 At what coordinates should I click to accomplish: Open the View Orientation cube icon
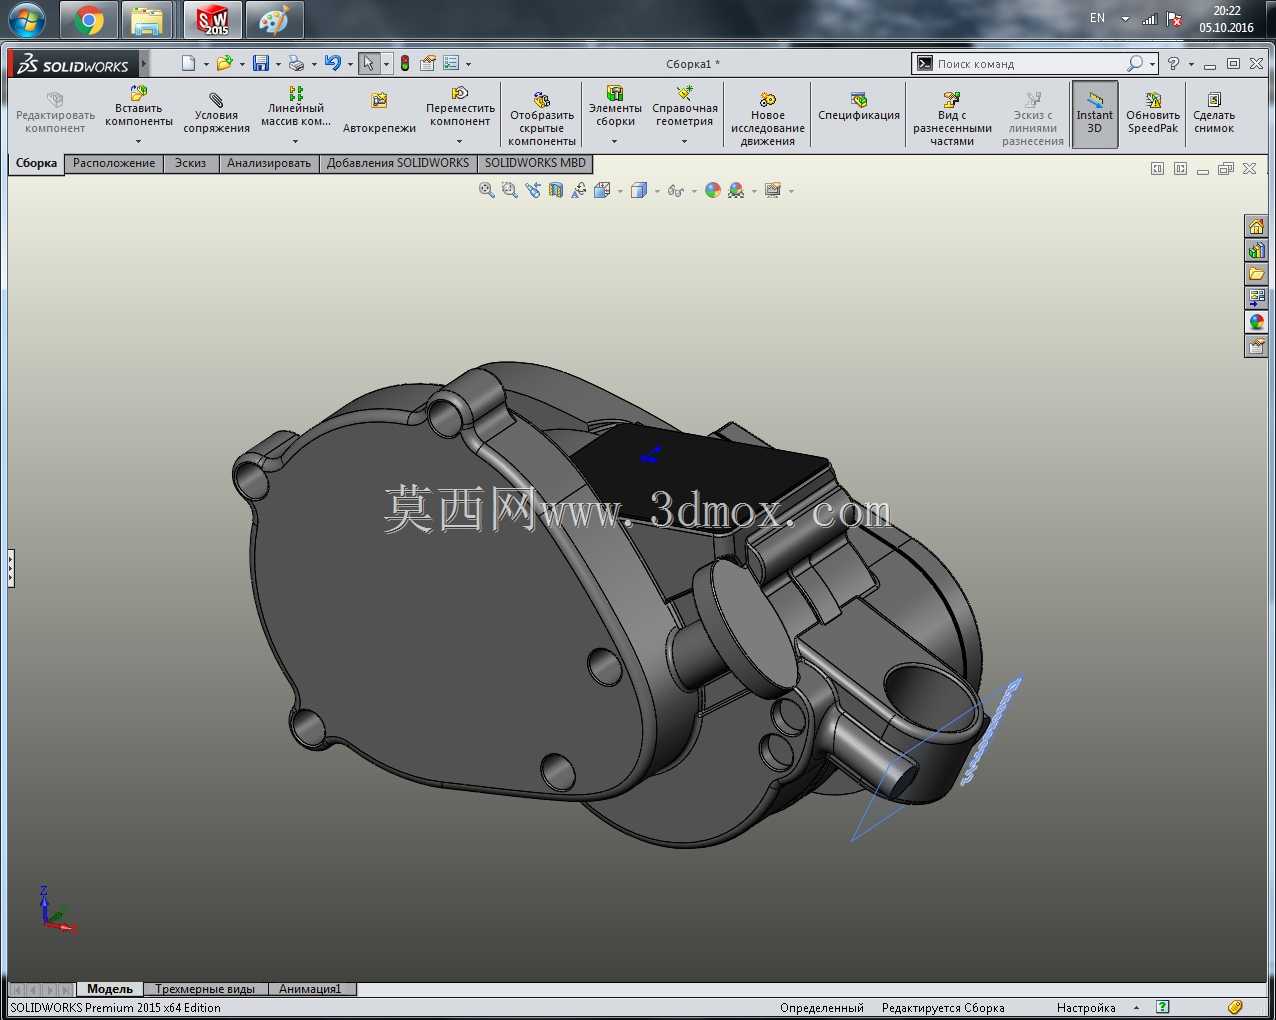[602, 190]
